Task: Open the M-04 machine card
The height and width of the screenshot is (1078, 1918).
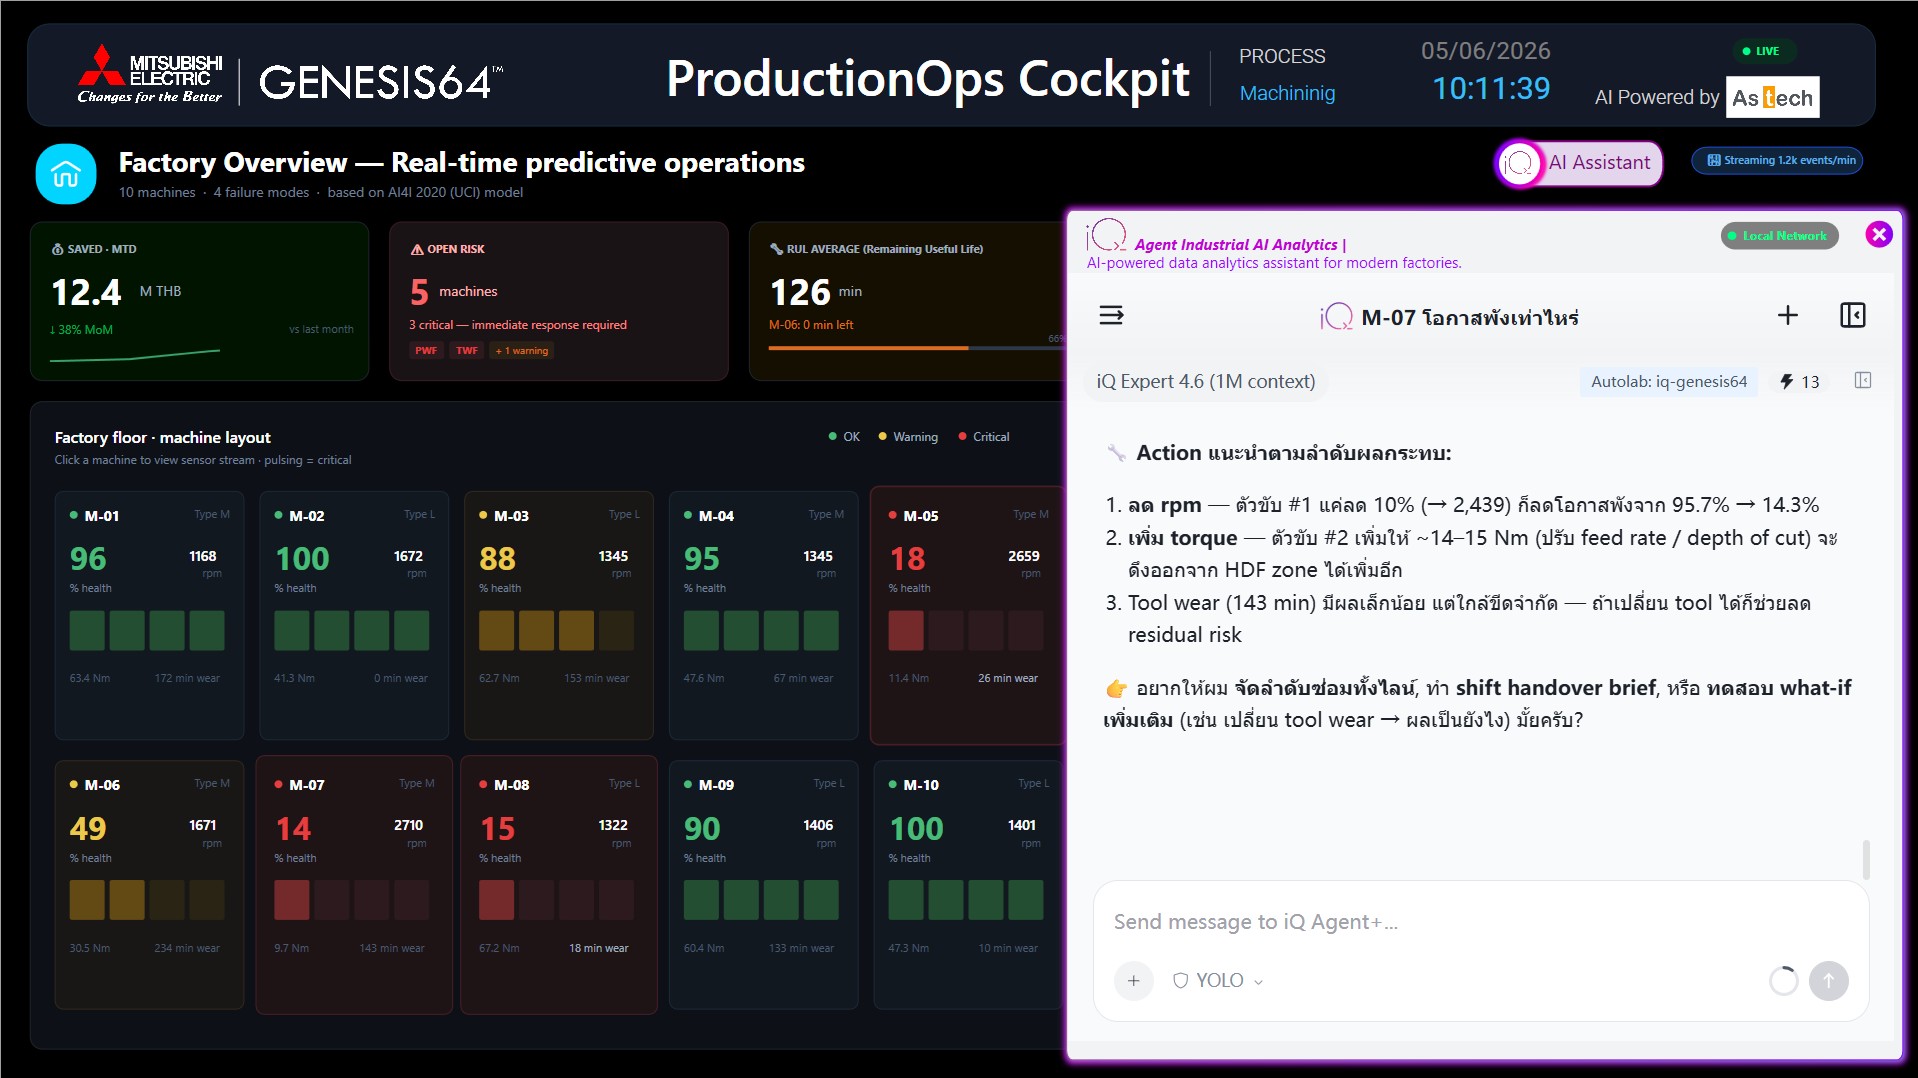Action: [763, 615]
